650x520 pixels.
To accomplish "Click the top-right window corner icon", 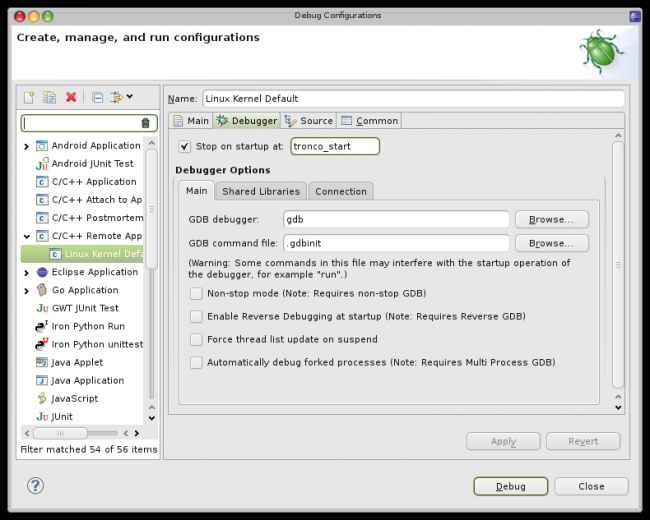I will (635, 16).
